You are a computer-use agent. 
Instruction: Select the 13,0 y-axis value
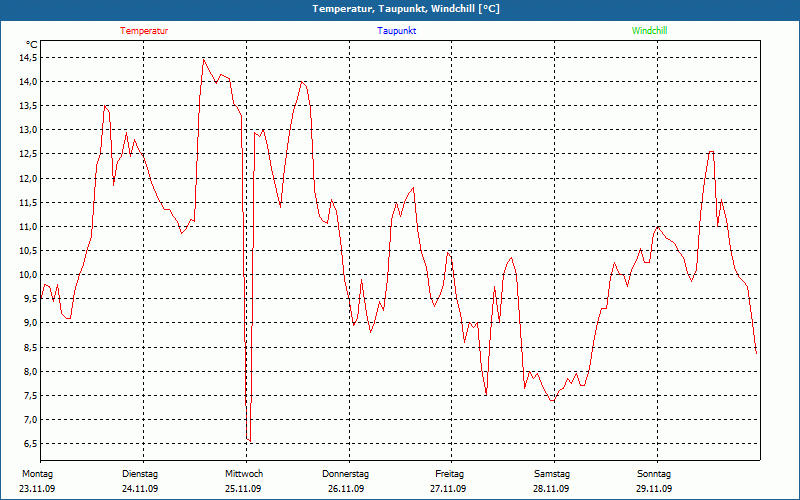click(28, 130)
